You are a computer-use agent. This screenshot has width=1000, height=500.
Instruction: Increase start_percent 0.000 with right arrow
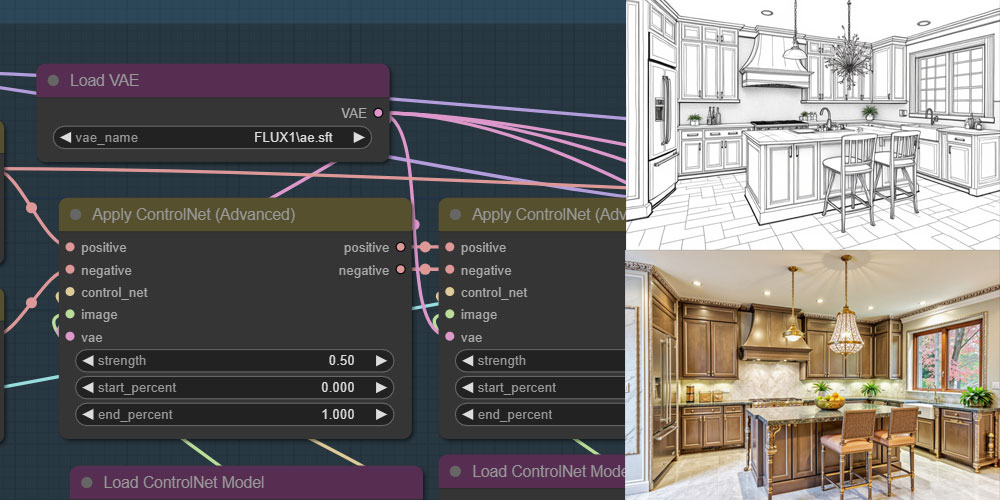[x=381, y=387]
